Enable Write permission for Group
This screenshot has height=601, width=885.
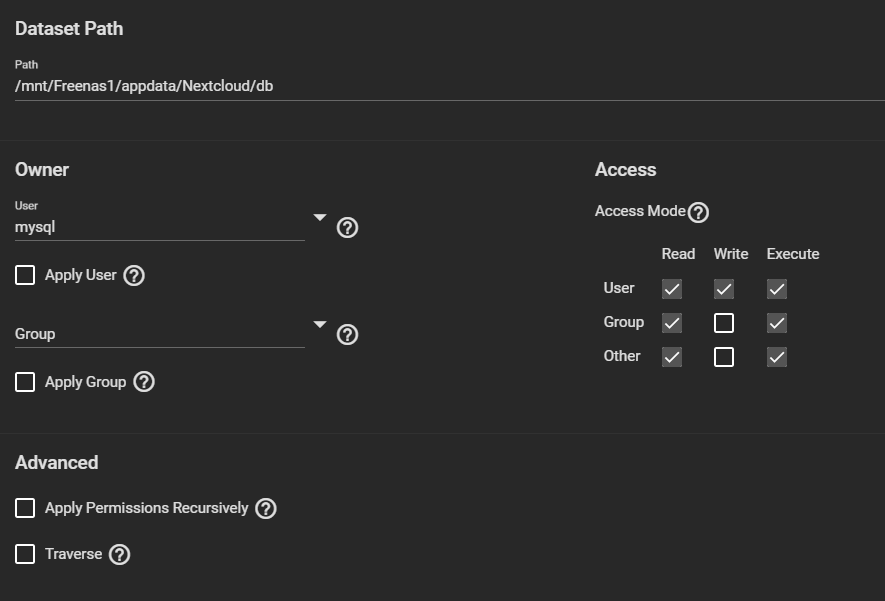click(x=724, y=323)
